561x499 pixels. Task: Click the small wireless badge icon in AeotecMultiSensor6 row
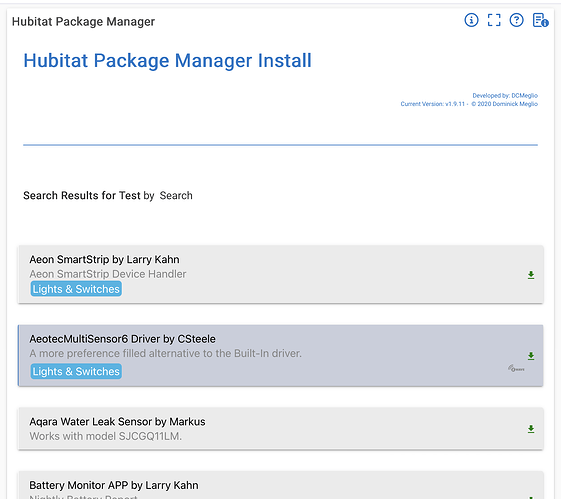coord(516,368)
